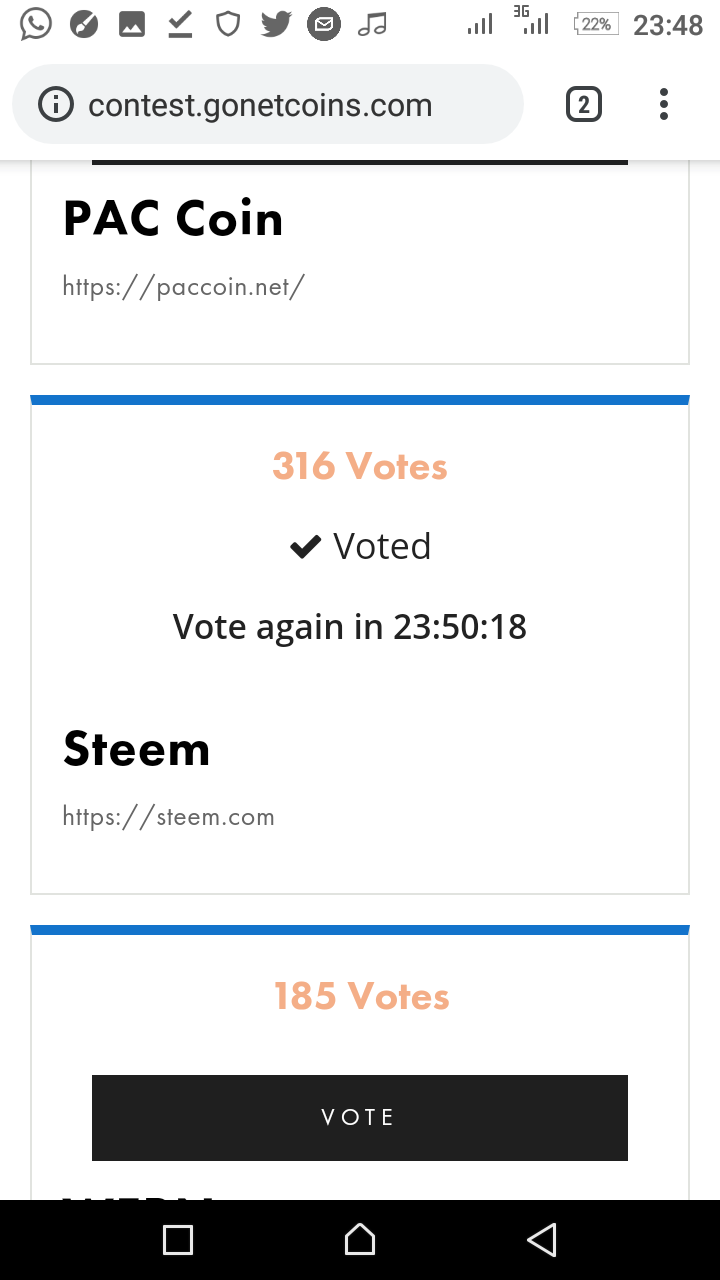Open the paccoin.net link

point(183,287)
